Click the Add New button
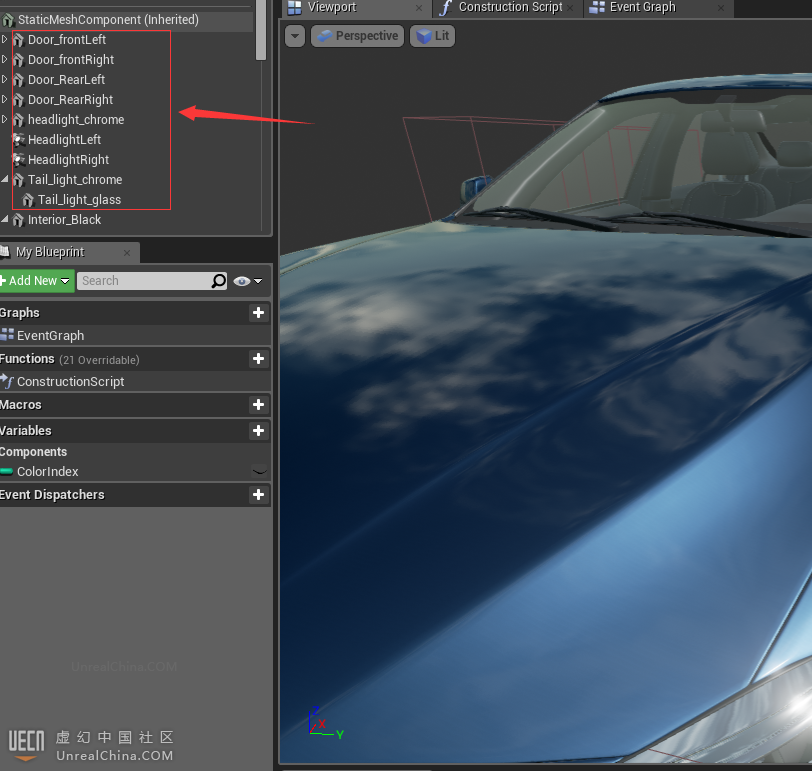This screenshot has width=812, height=771. point(36,281)
